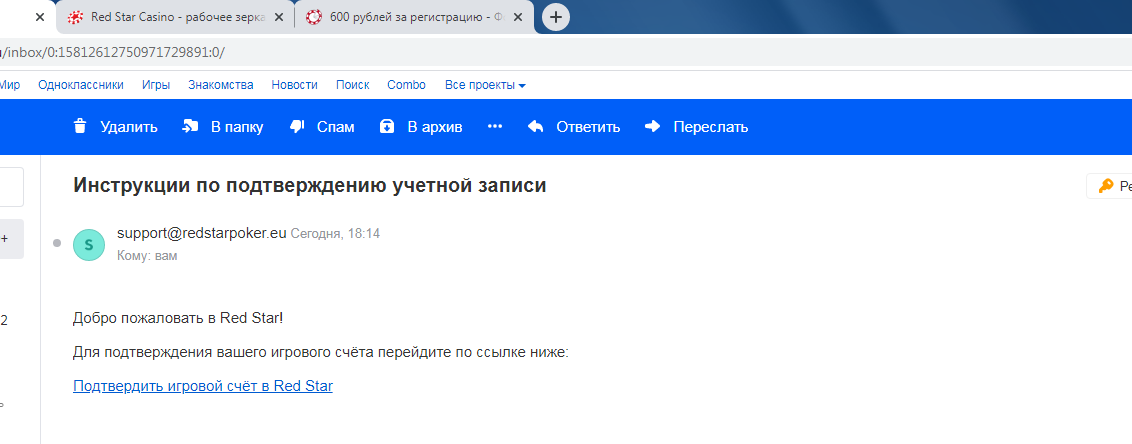Close the leftmost partially visible tab
This screenshot has width=1132, height=444.
coord(40,17)
